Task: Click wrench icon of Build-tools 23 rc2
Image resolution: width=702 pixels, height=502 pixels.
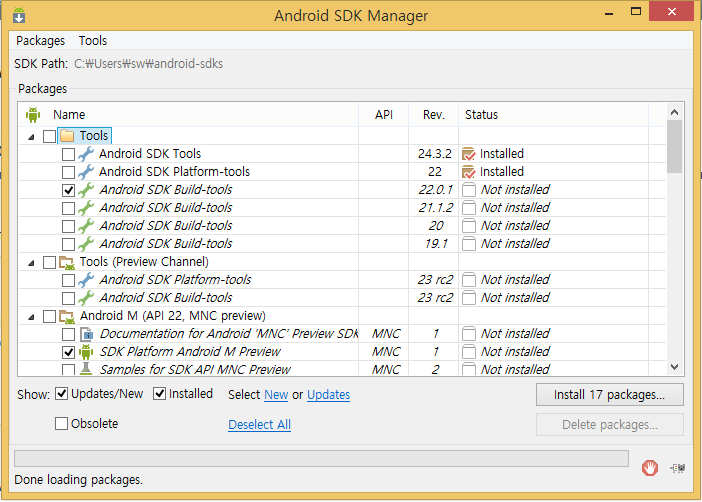Action: pos(86,298)
